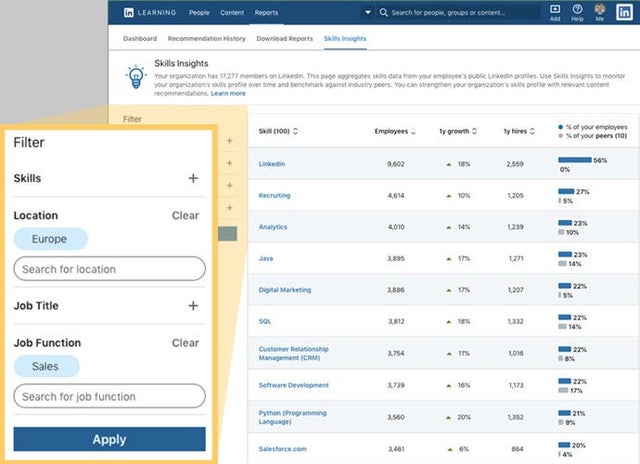Click the lightbulb Skills Insights icon
The image size is (640, 464).
tap(136, 76)
